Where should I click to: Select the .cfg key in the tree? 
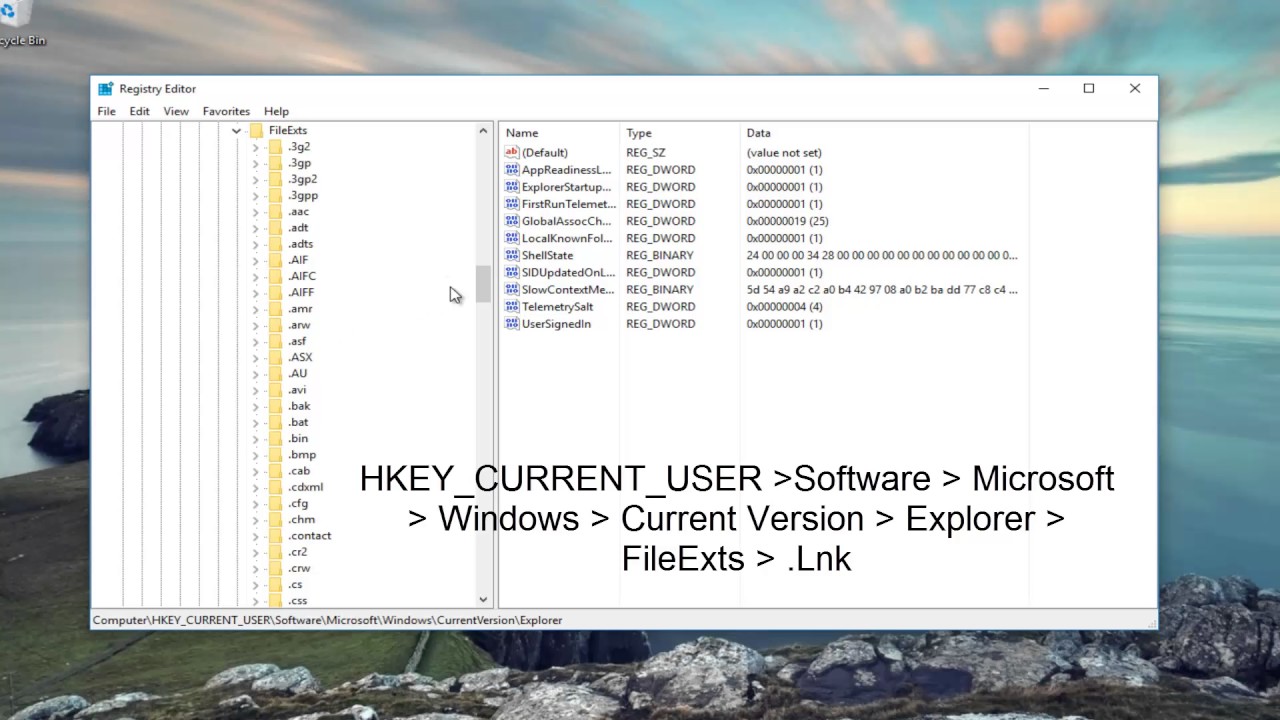tap(298, 504)
